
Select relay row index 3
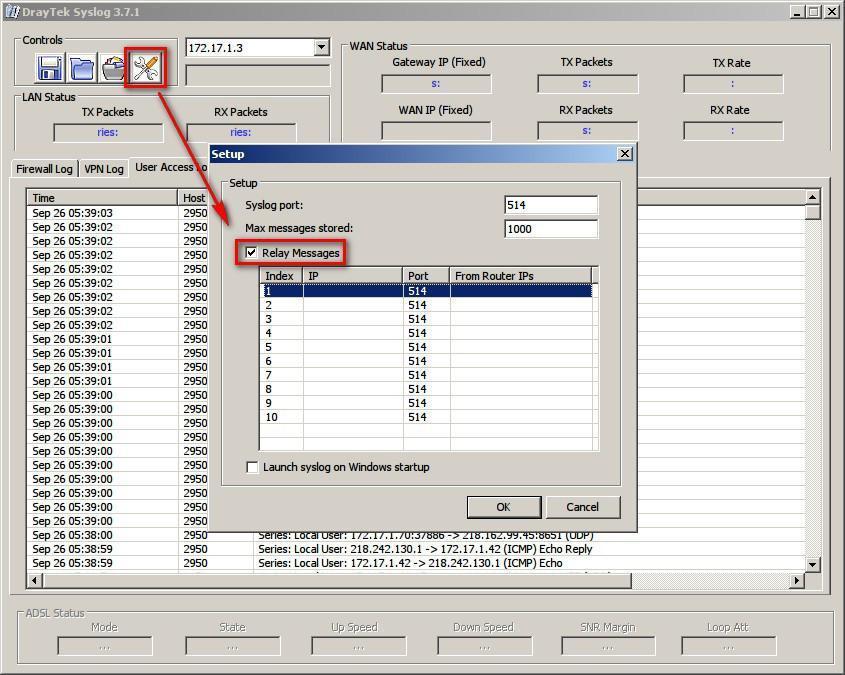(426, 319)
